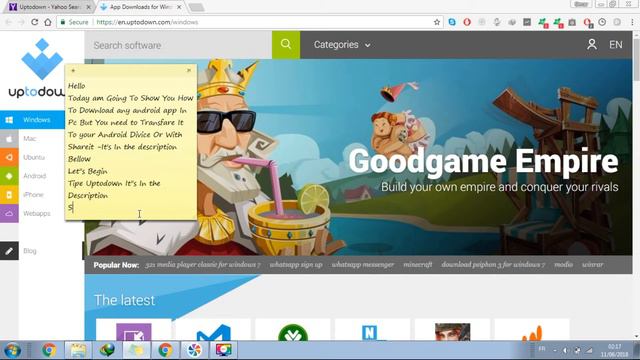Screen dimensions: 640x360
Task: Click the microphone extension icon
Action: point(497,22)
